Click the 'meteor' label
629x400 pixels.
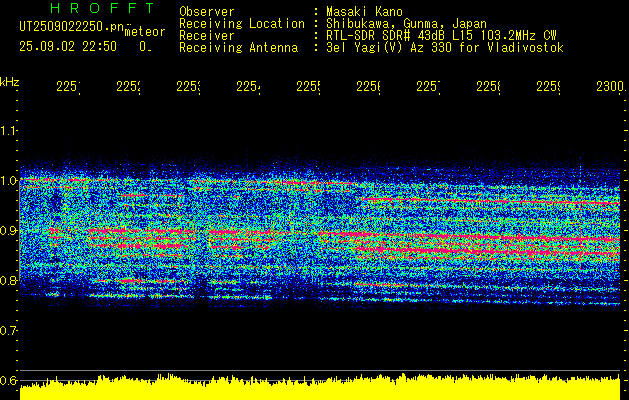(145, 32)
